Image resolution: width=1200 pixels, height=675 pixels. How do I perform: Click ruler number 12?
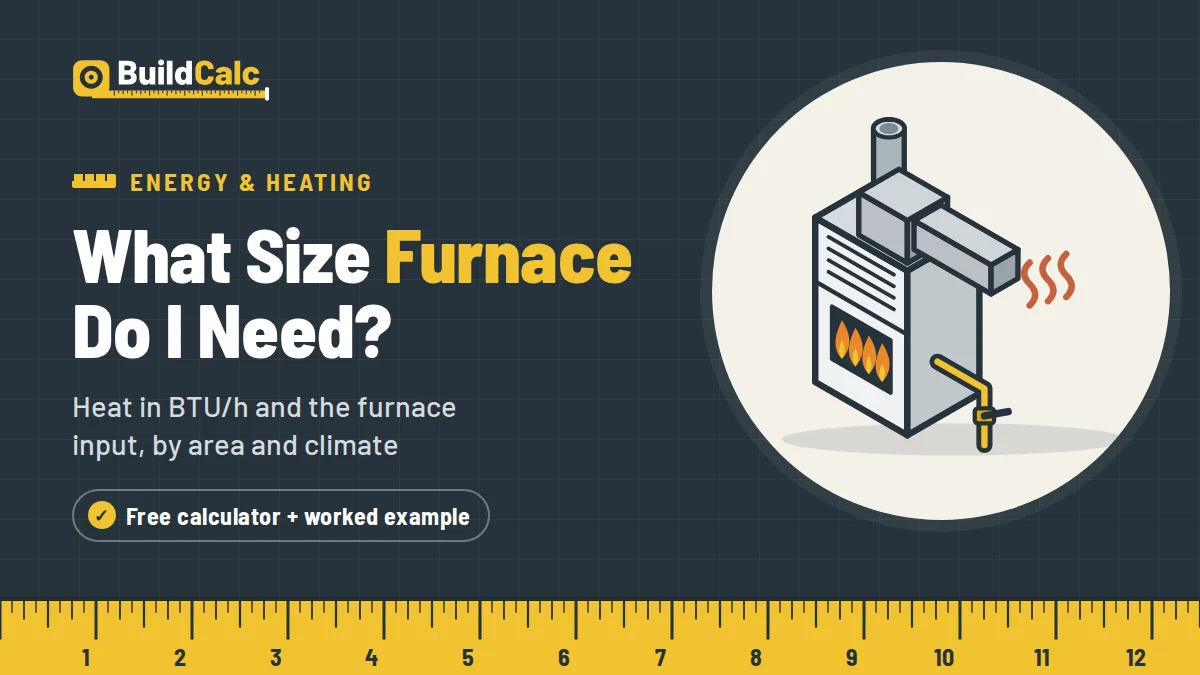coord(1136,658)
